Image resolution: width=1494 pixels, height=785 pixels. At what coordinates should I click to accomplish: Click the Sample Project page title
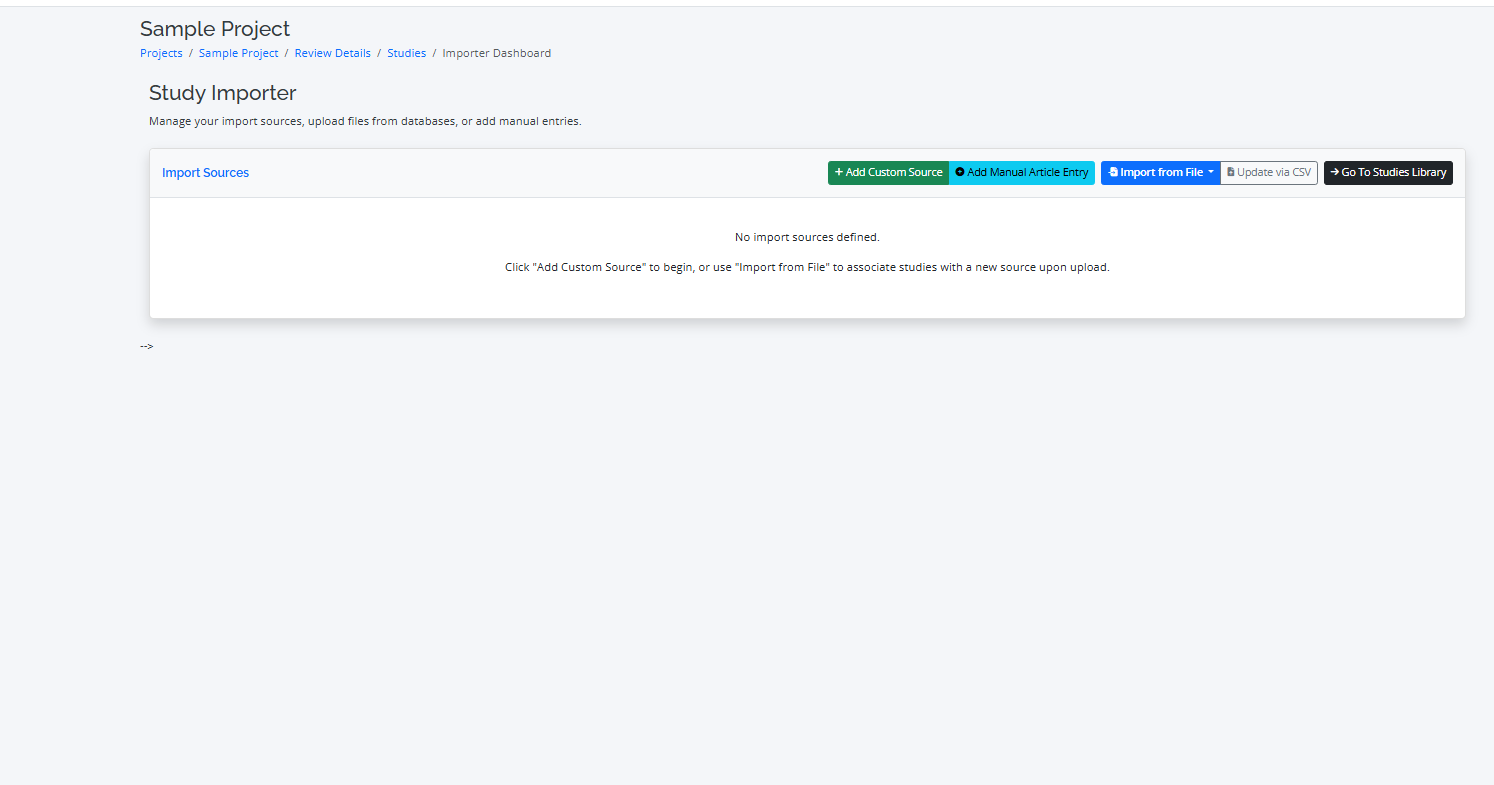(x=215, y=29)
